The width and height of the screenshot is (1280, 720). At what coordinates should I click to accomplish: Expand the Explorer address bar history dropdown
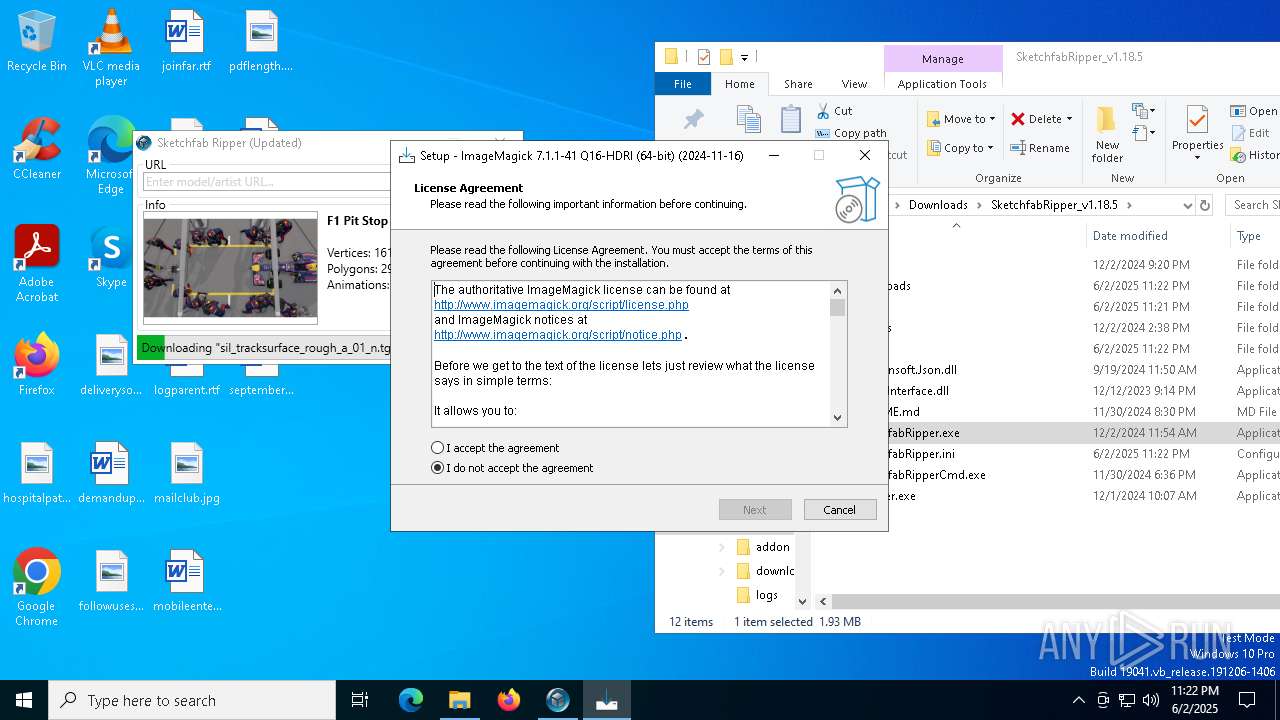1187,205
